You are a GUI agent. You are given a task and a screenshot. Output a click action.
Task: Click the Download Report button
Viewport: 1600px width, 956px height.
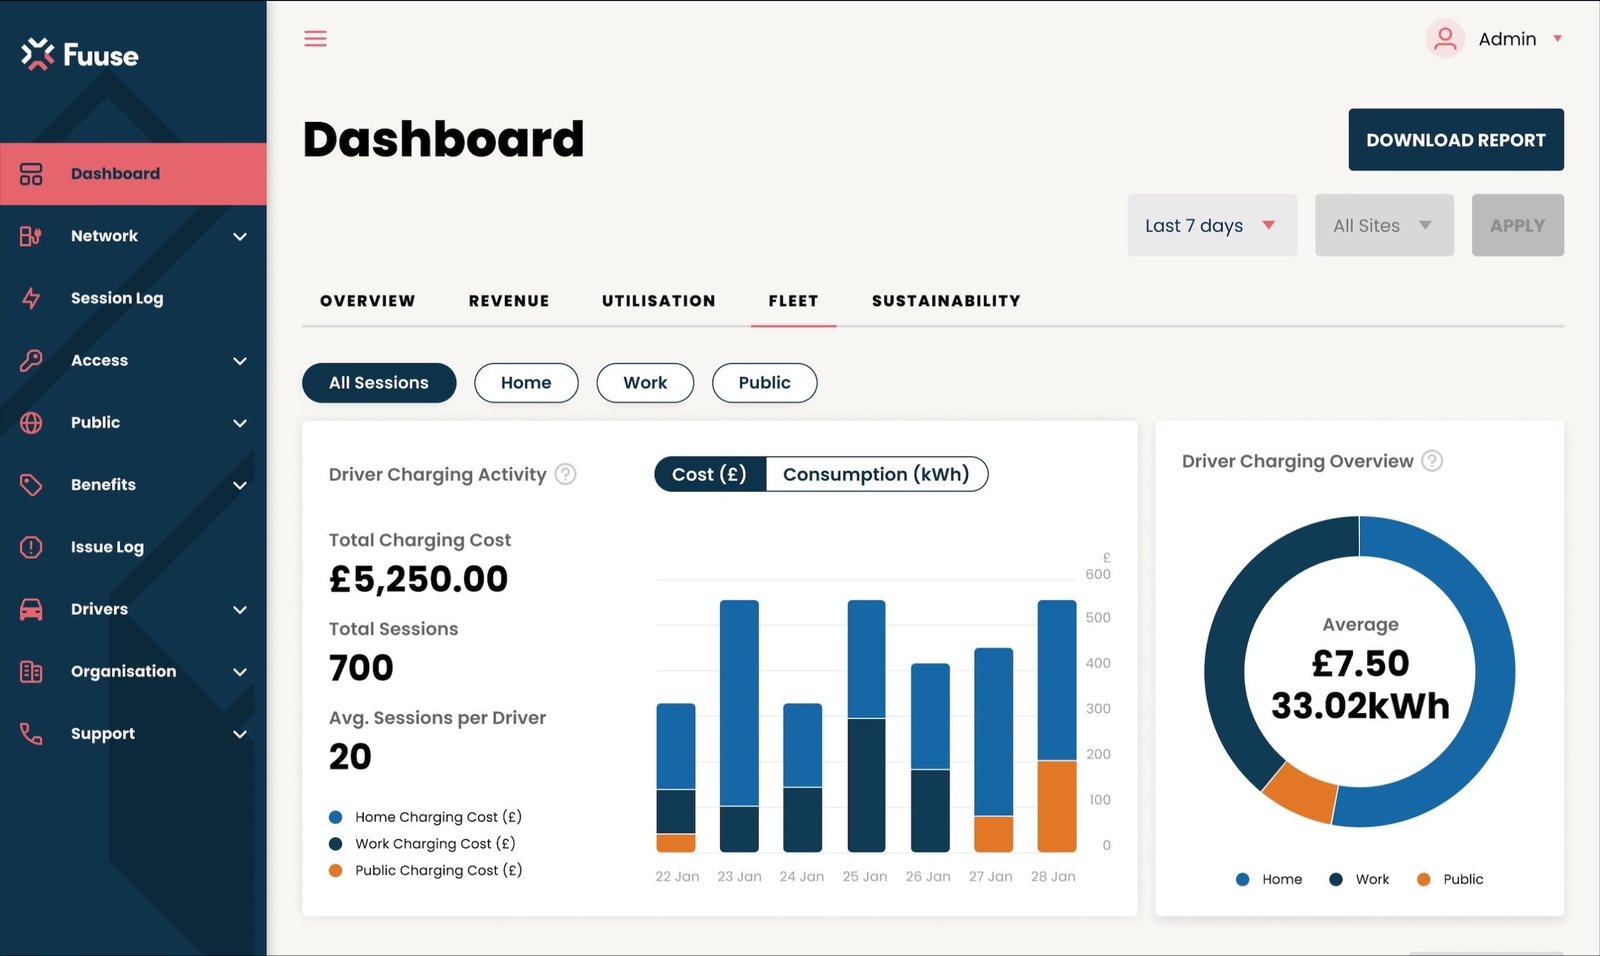1456,140
